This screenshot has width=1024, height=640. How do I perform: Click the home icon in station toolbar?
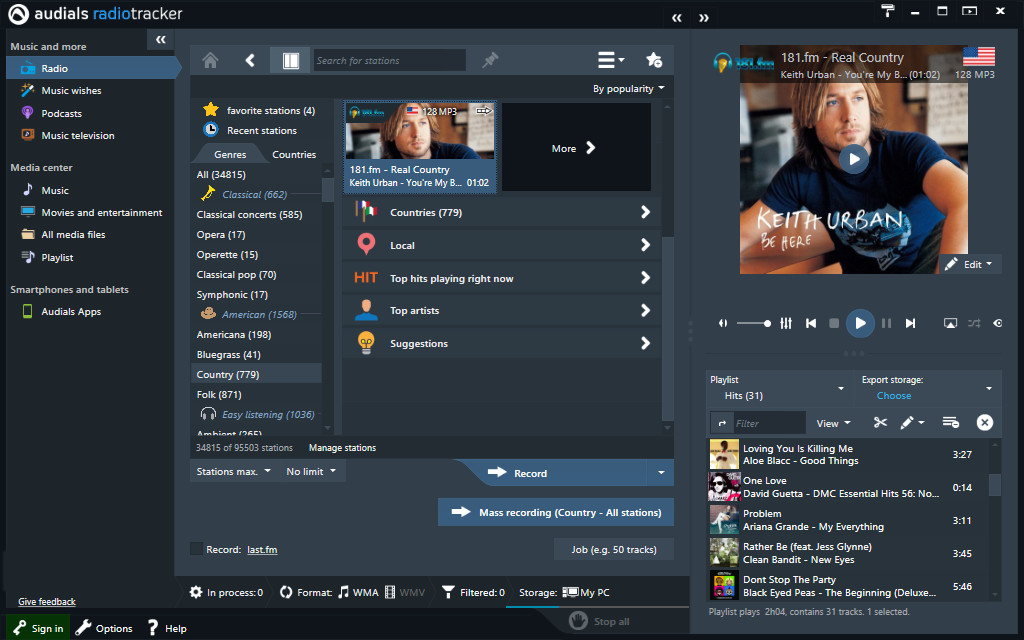[x=210, y=60]
